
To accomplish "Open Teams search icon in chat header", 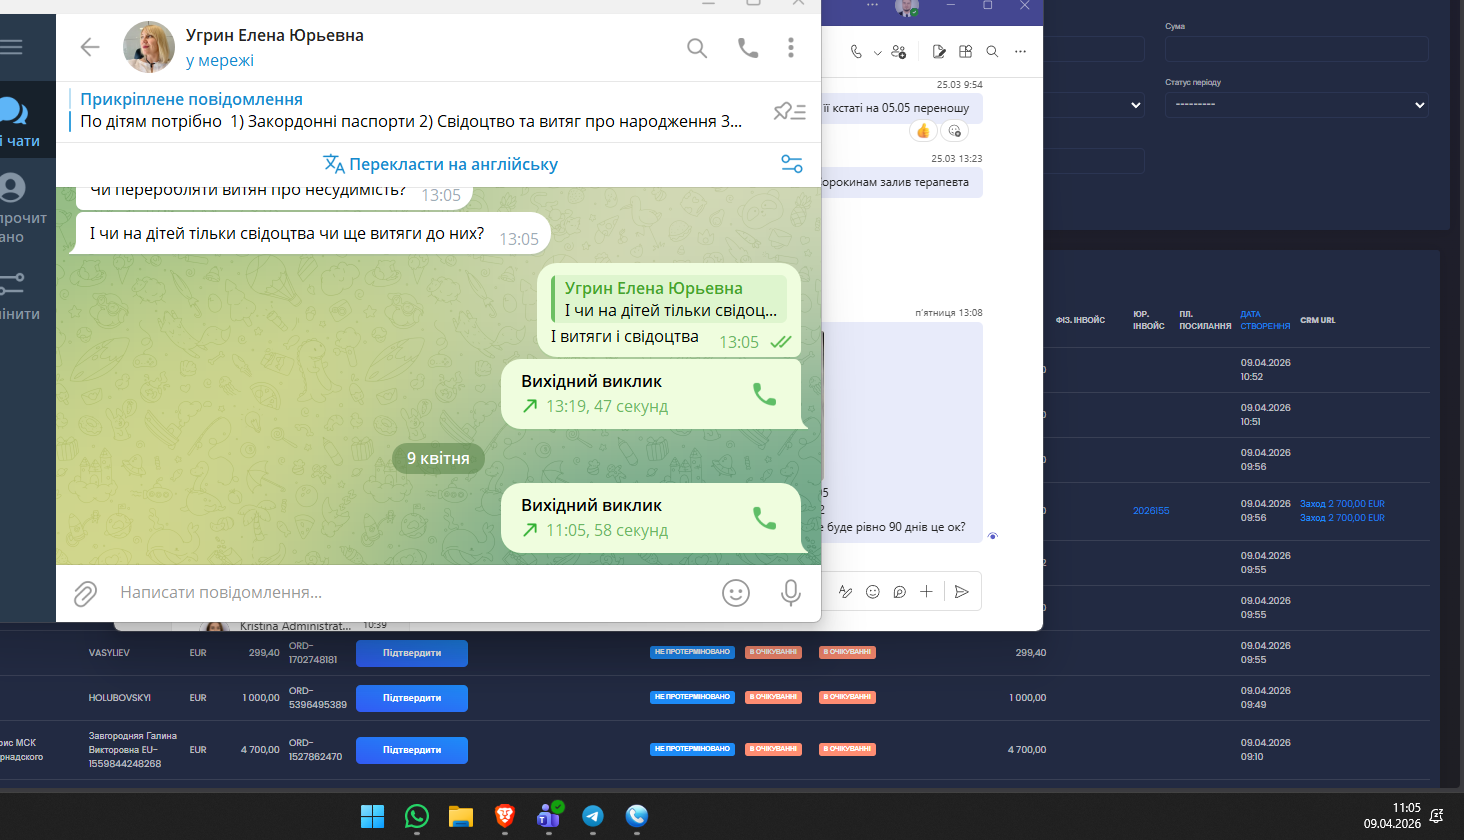I will 992,51.
